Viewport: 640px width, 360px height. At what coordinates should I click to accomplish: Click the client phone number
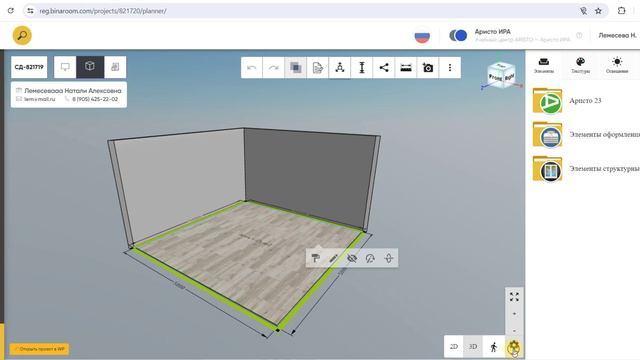point(95,99)
